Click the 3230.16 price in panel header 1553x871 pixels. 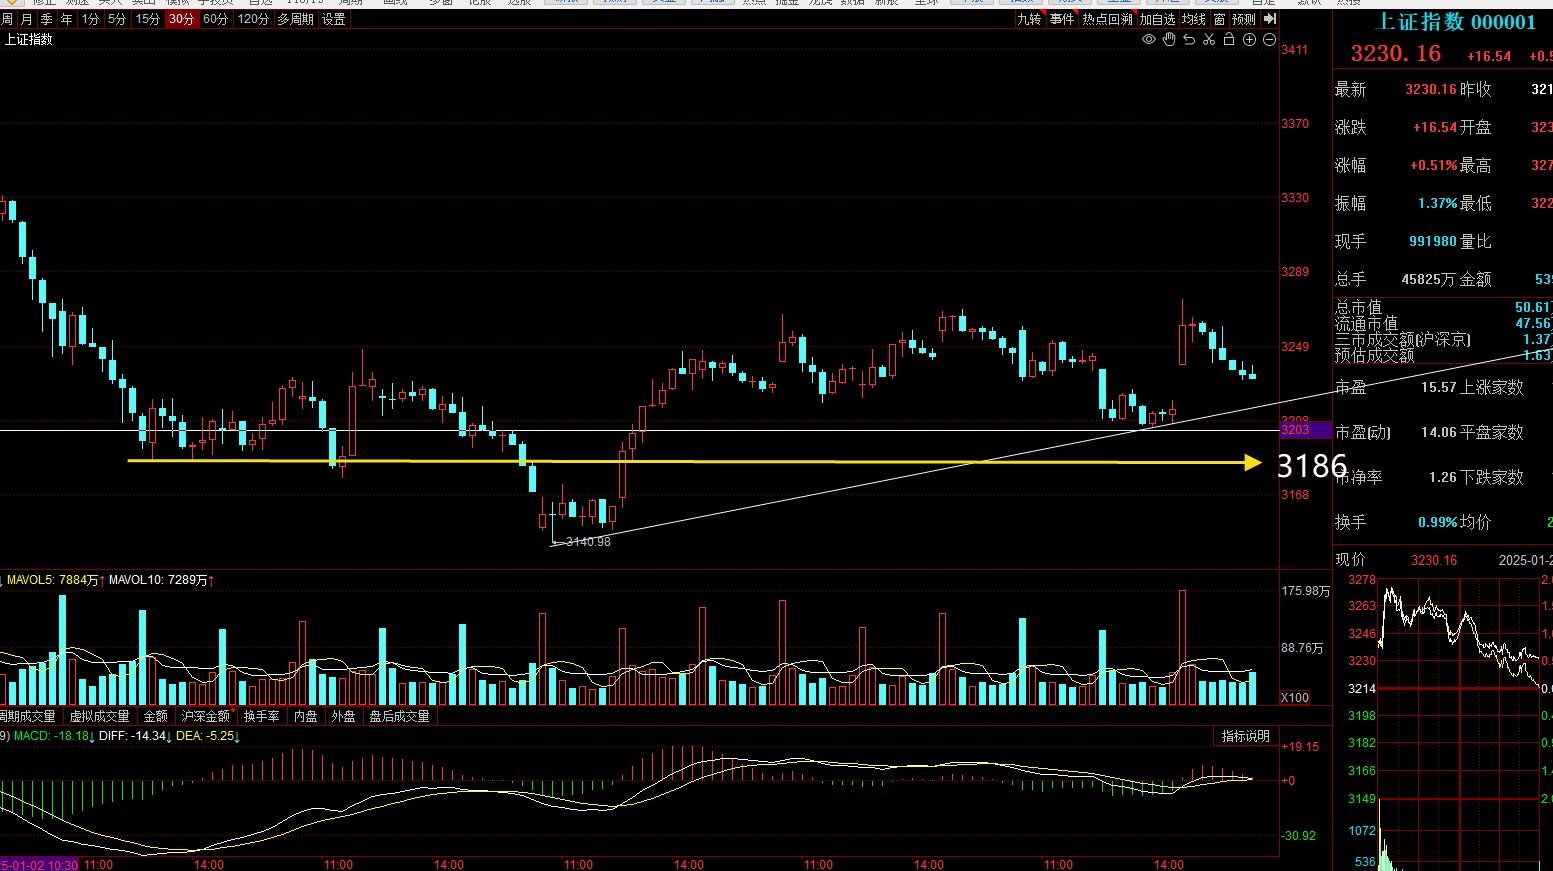[x=1396, y=54]
